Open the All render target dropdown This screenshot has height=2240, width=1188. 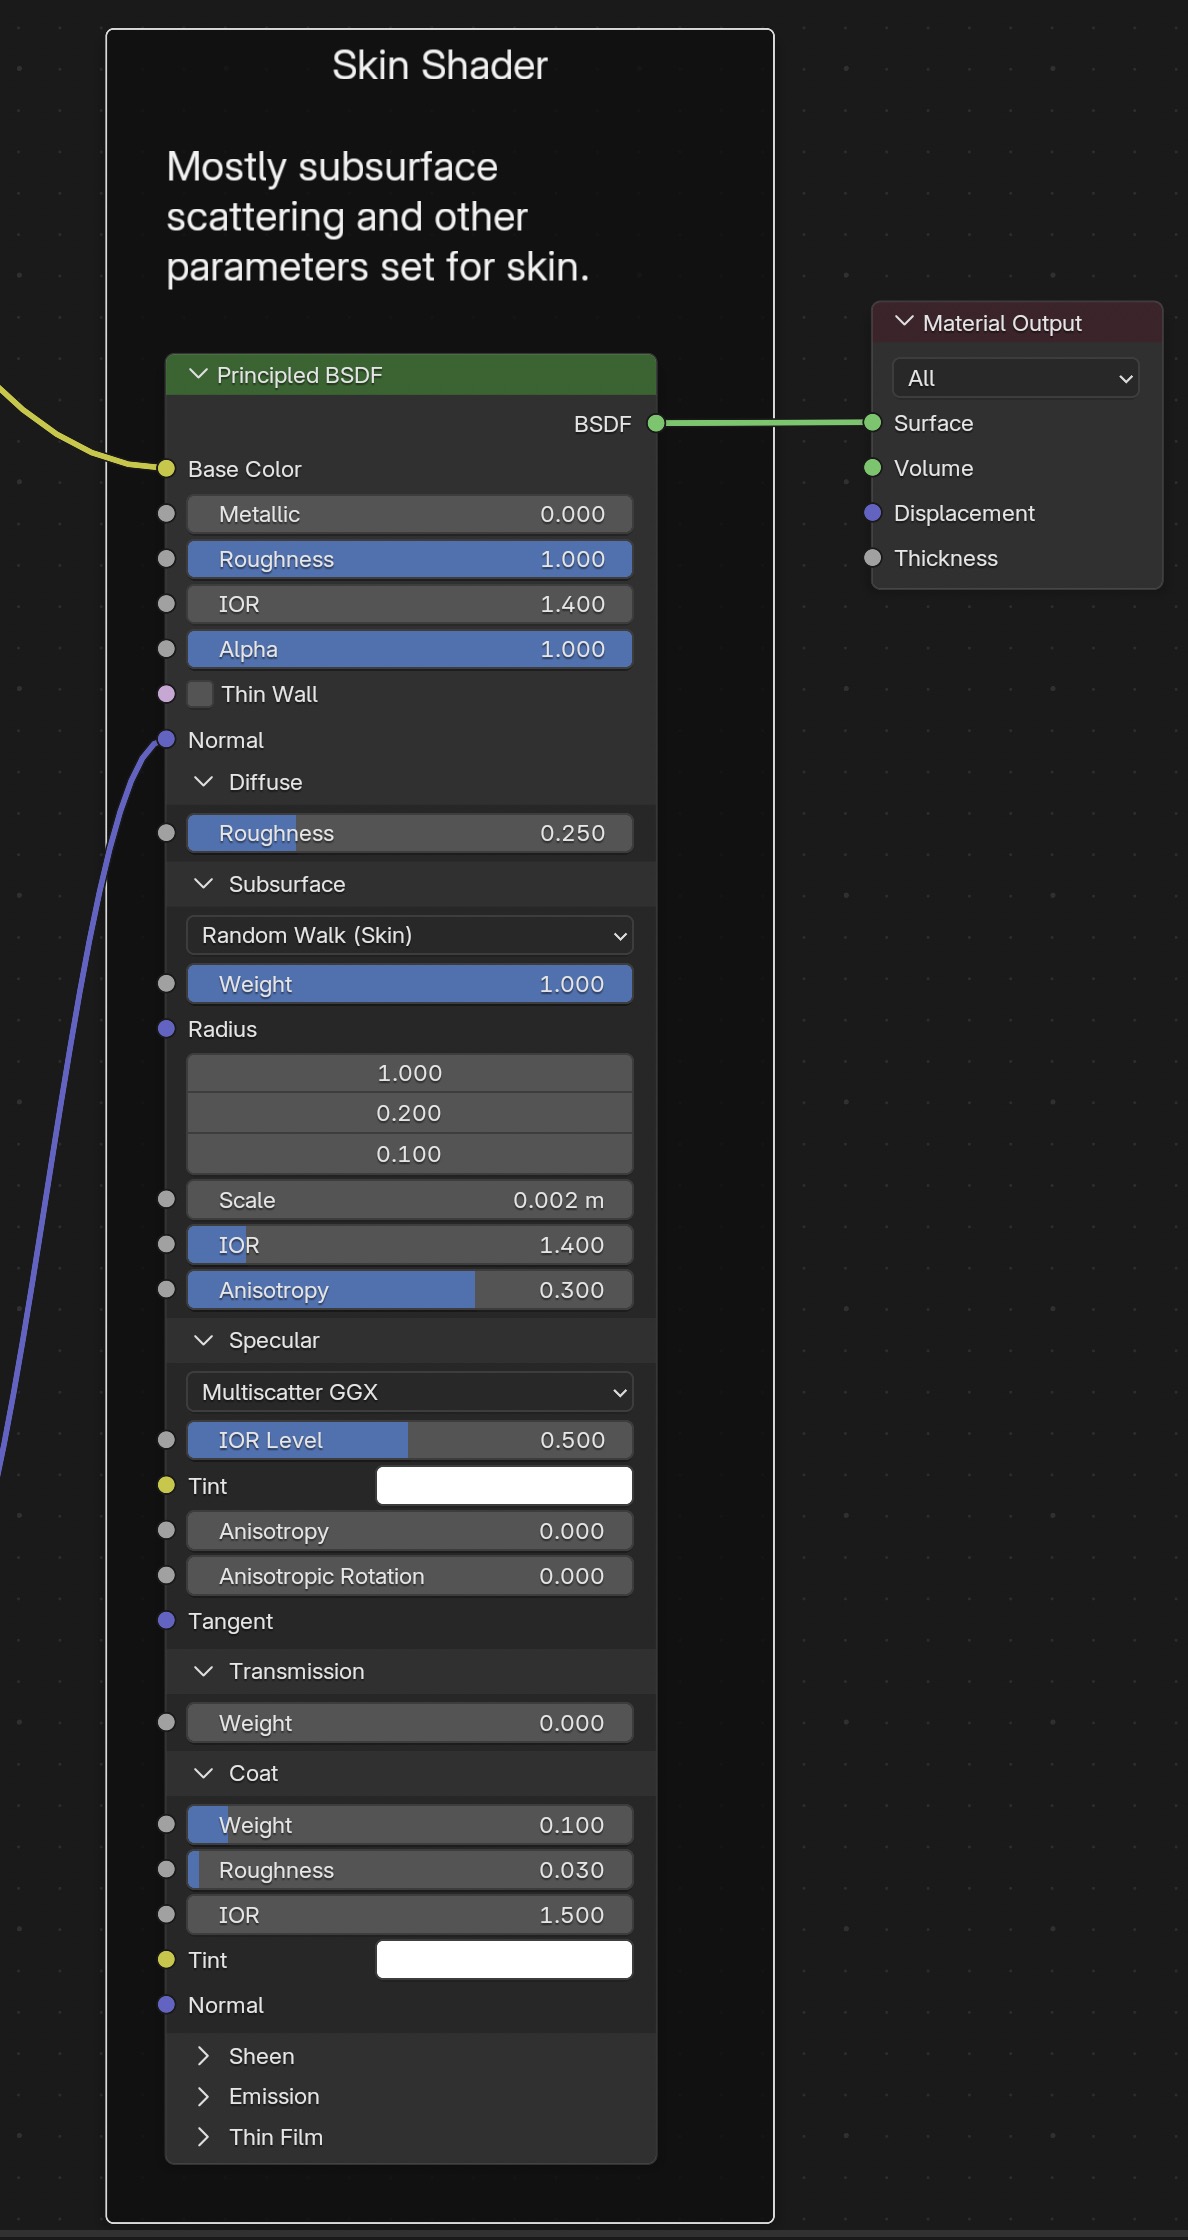click(x=1015, y=378)
